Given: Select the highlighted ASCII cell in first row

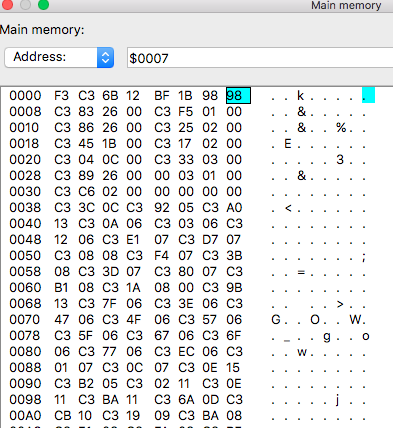Looking at the screenshot, I should click(x=368, y=95).
